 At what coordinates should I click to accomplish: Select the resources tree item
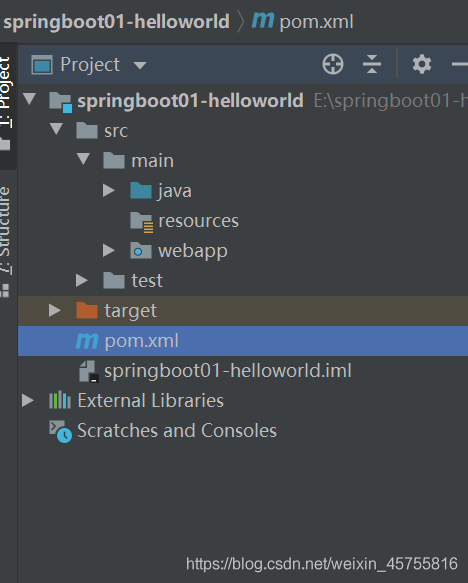[199, 221]
